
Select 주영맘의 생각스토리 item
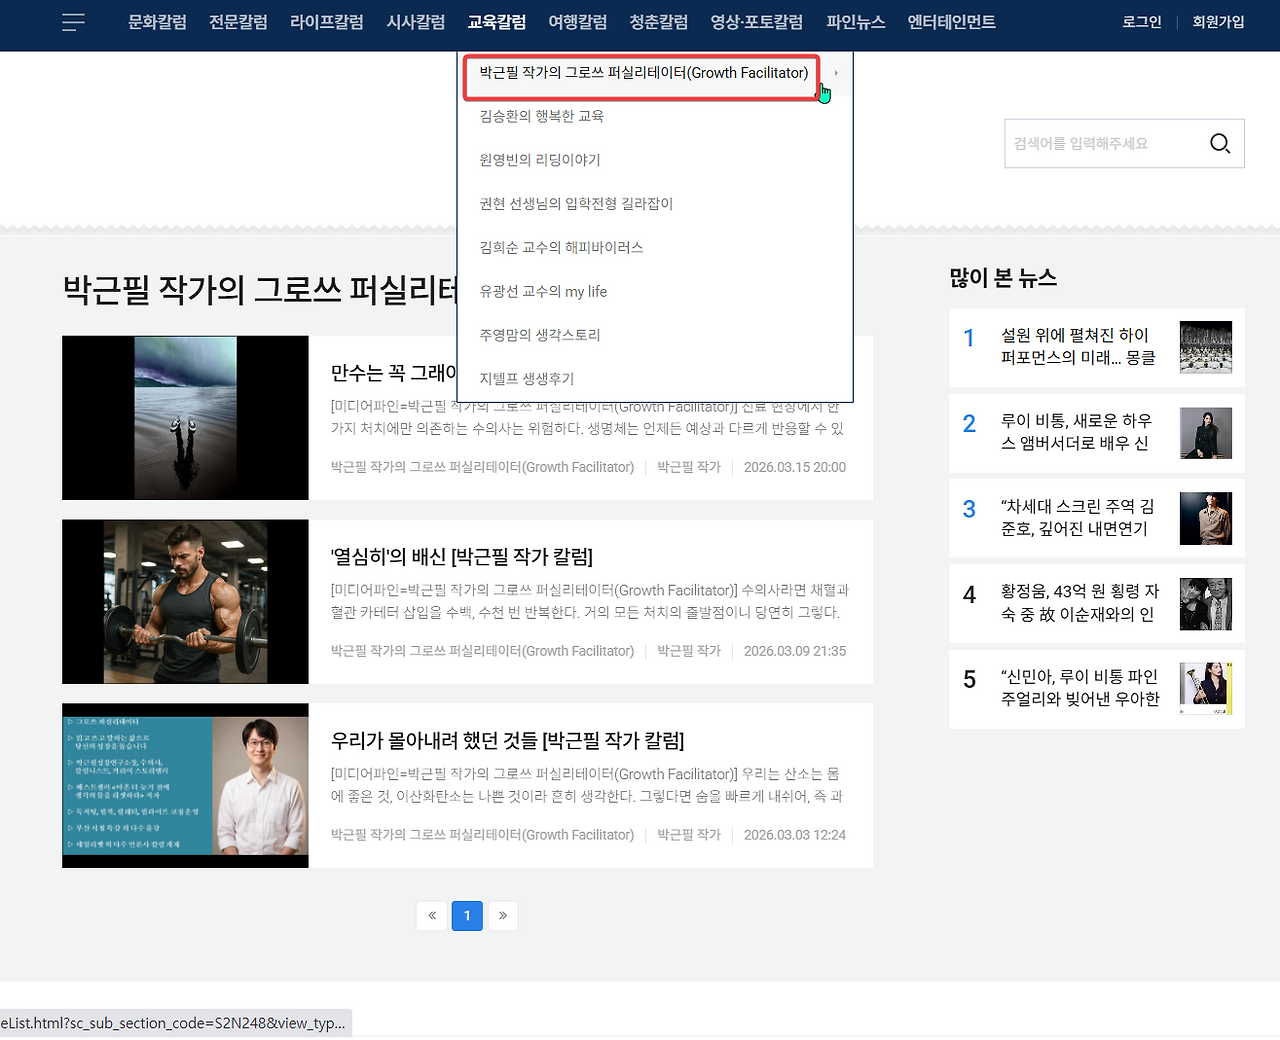tap(540, 335)
